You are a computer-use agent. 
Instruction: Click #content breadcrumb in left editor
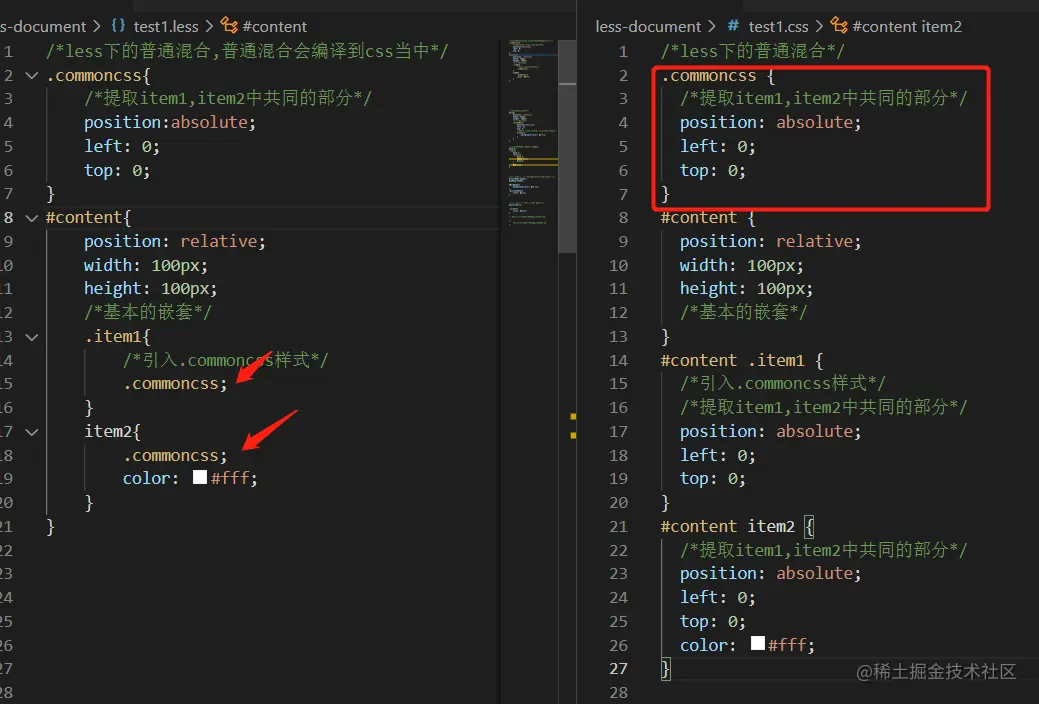coord(274,27)
